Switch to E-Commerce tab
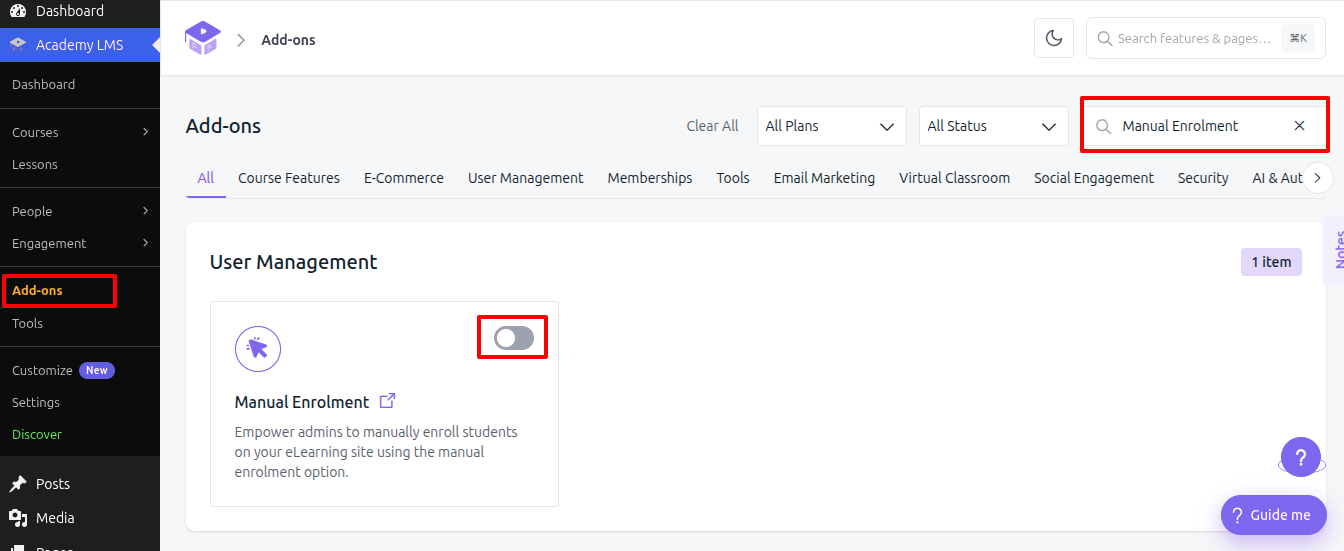This screenshot has height=551, width=1344. [404, 178]
